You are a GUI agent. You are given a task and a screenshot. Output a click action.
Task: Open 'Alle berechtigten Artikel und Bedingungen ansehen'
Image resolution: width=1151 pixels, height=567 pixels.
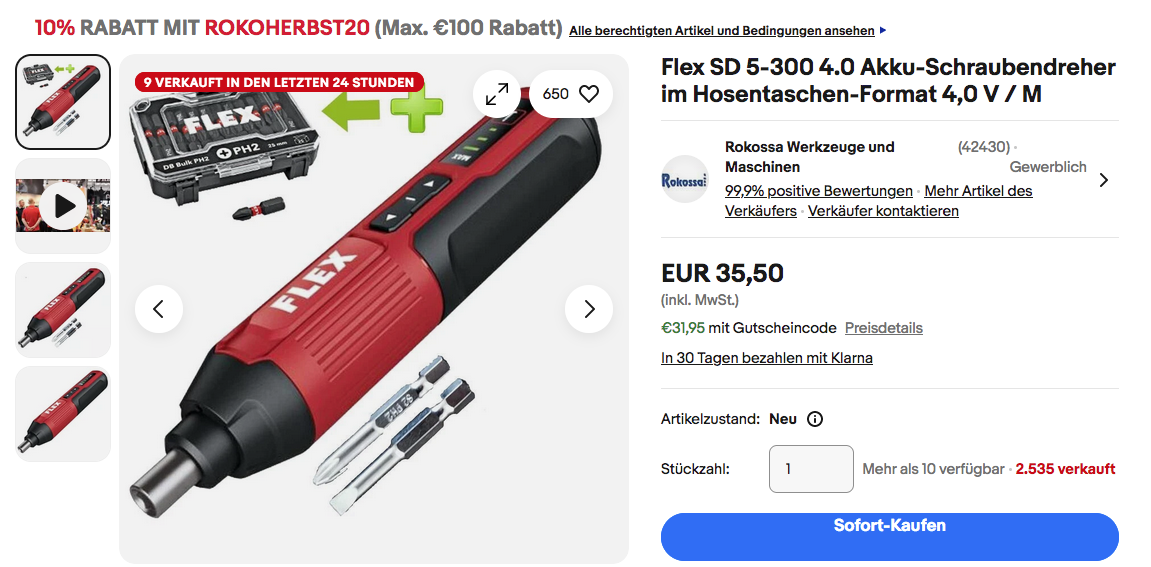pyautogui.click(x=722, y=31)
